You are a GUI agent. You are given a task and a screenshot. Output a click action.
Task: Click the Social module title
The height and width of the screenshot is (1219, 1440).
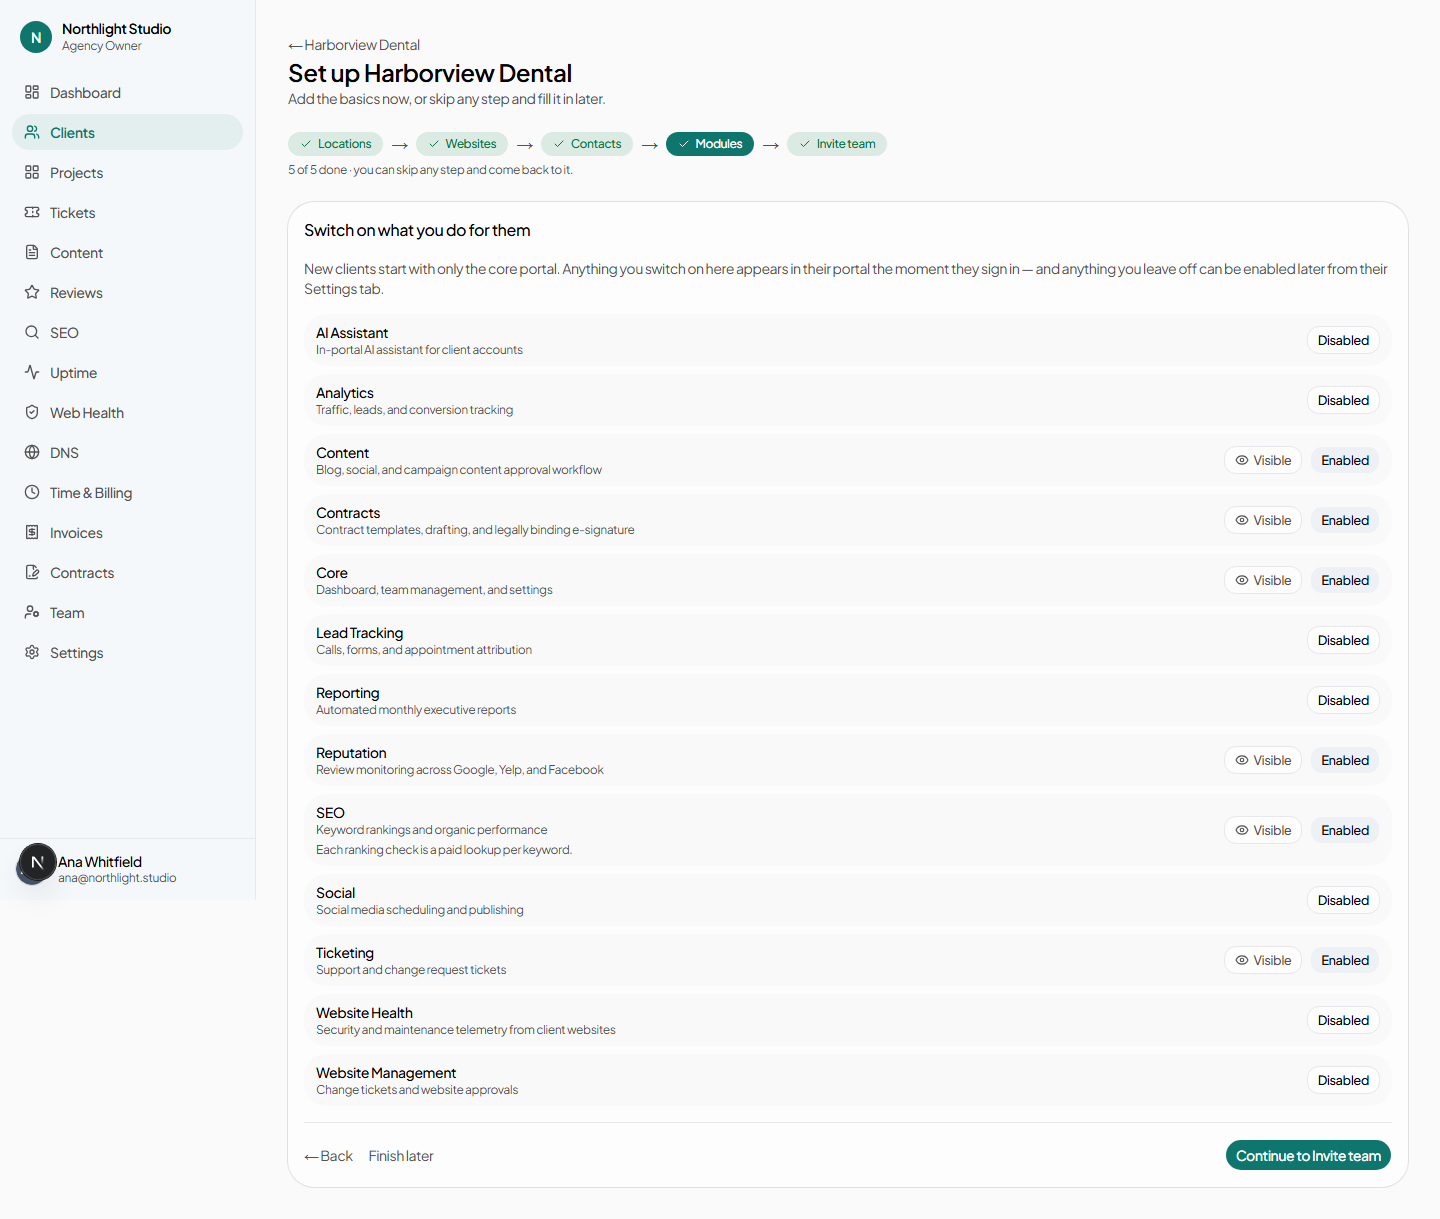(x=336, y=893)
